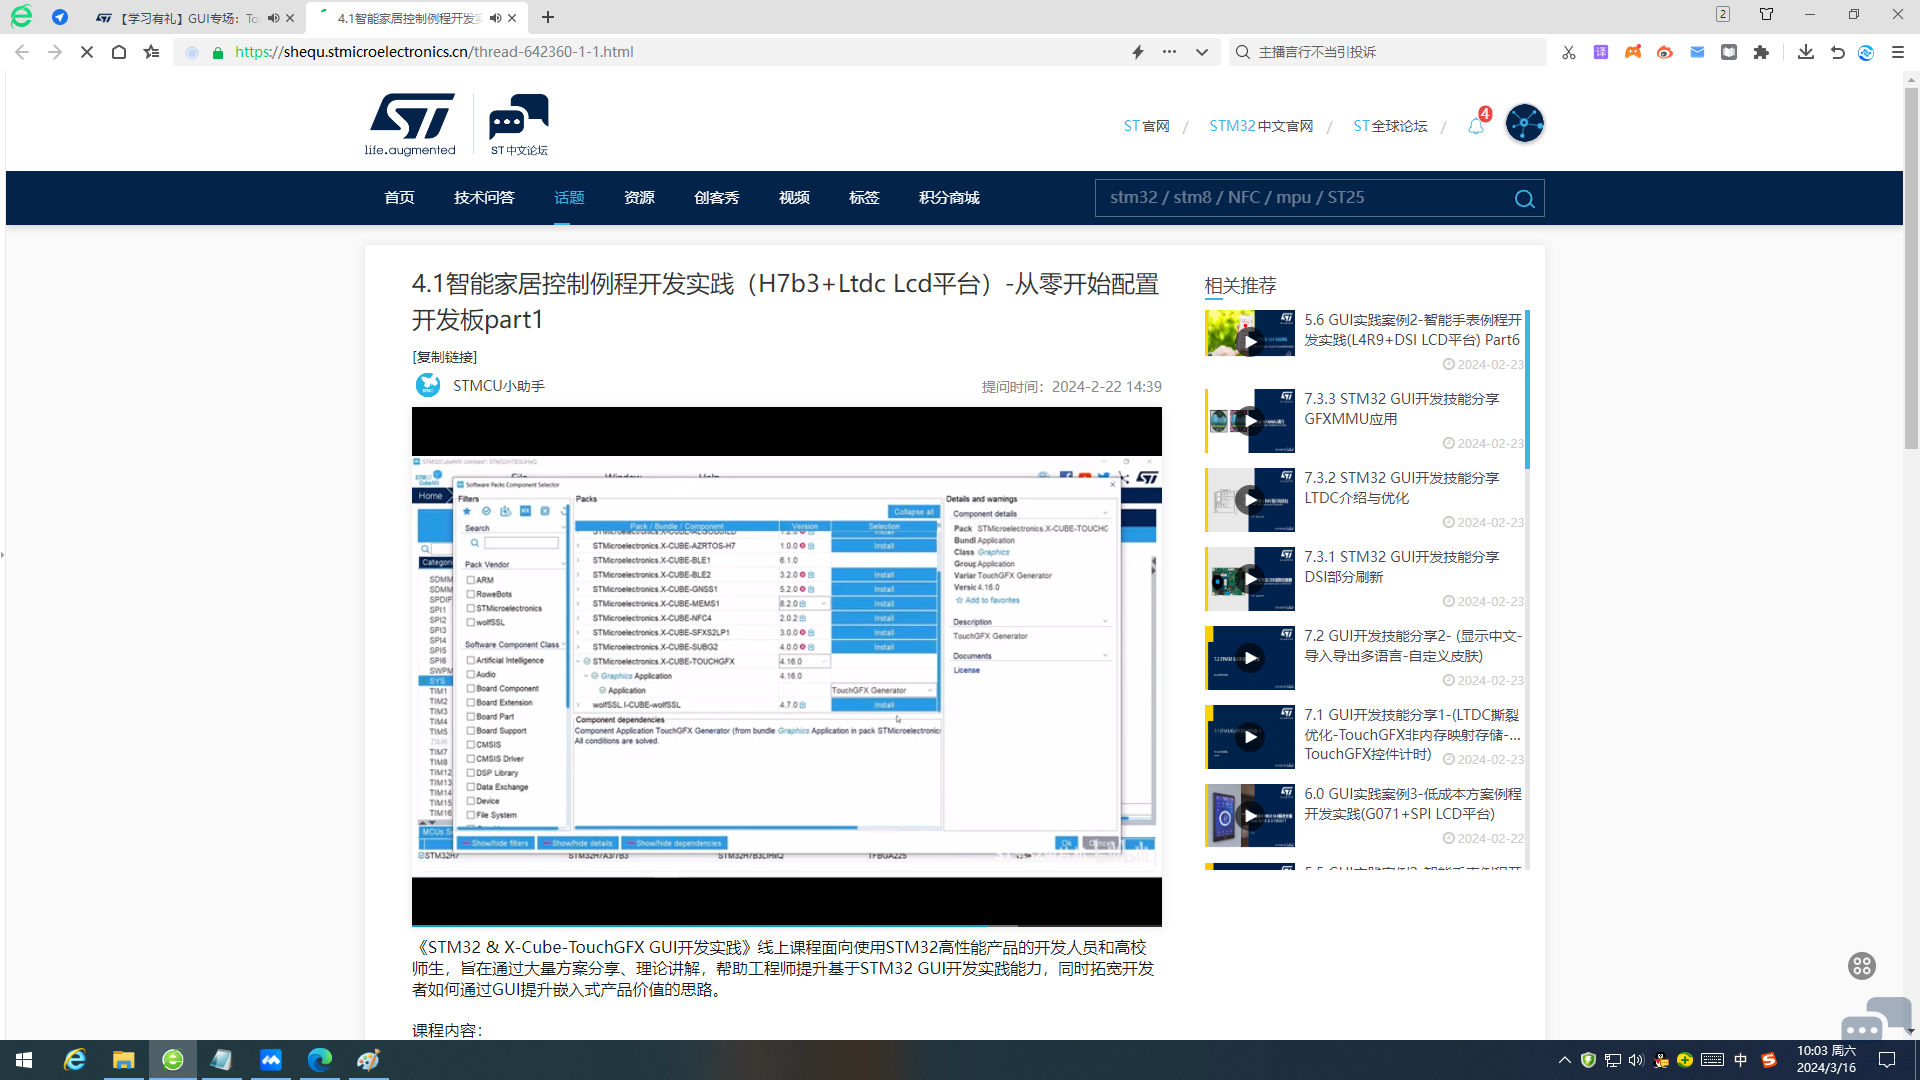Click the browser forward arrow
Screen dimensions: 1920x1080
pos(55,52)
